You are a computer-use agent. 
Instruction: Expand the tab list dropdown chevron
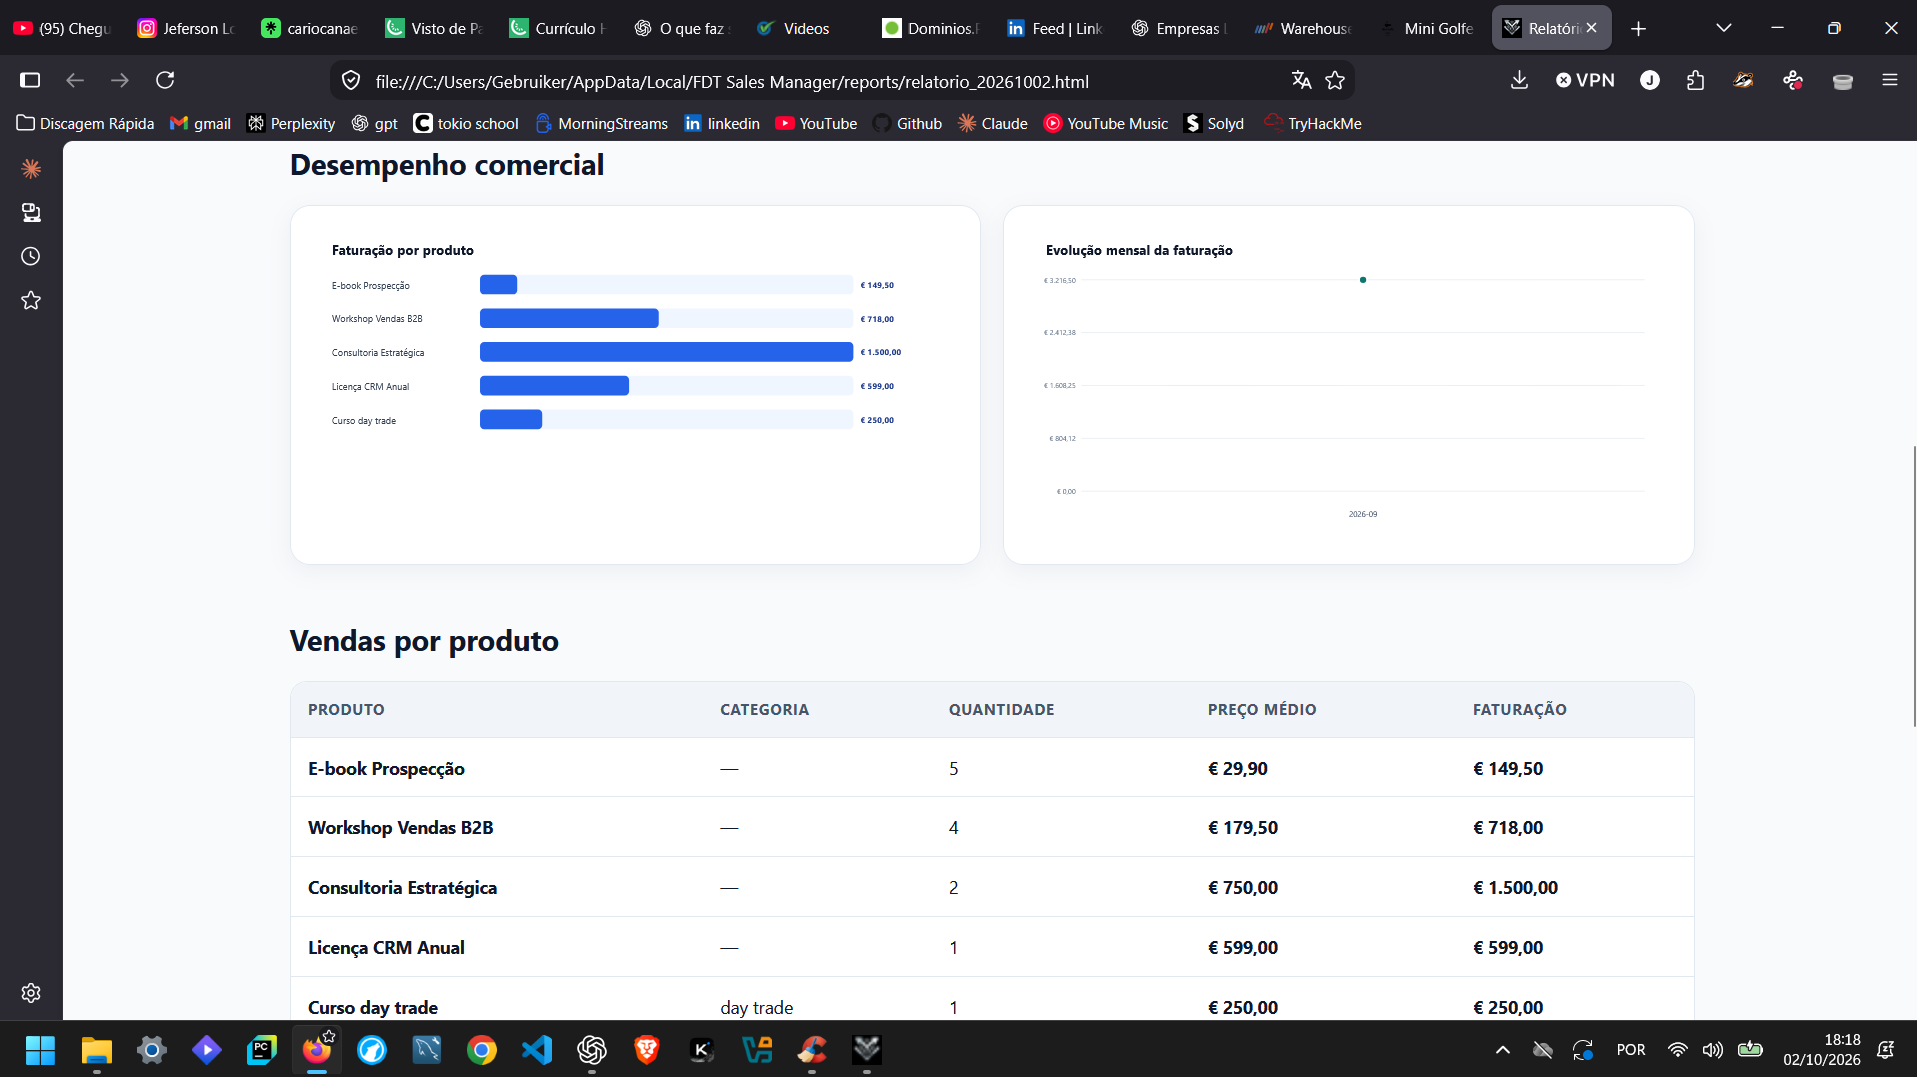1723,28
